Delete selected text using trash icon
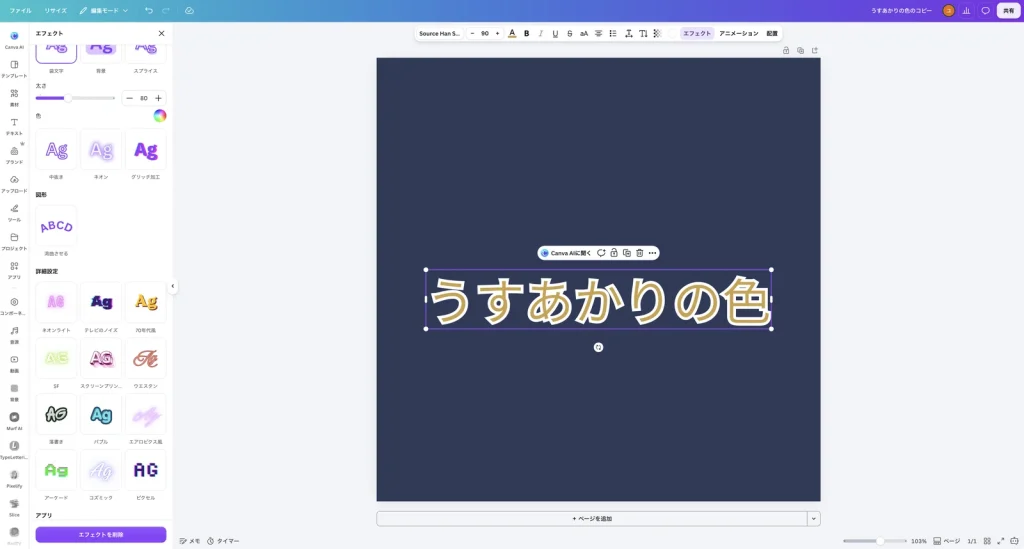Viewport: 1024px width, 549px height. click(x=639, y=253)
